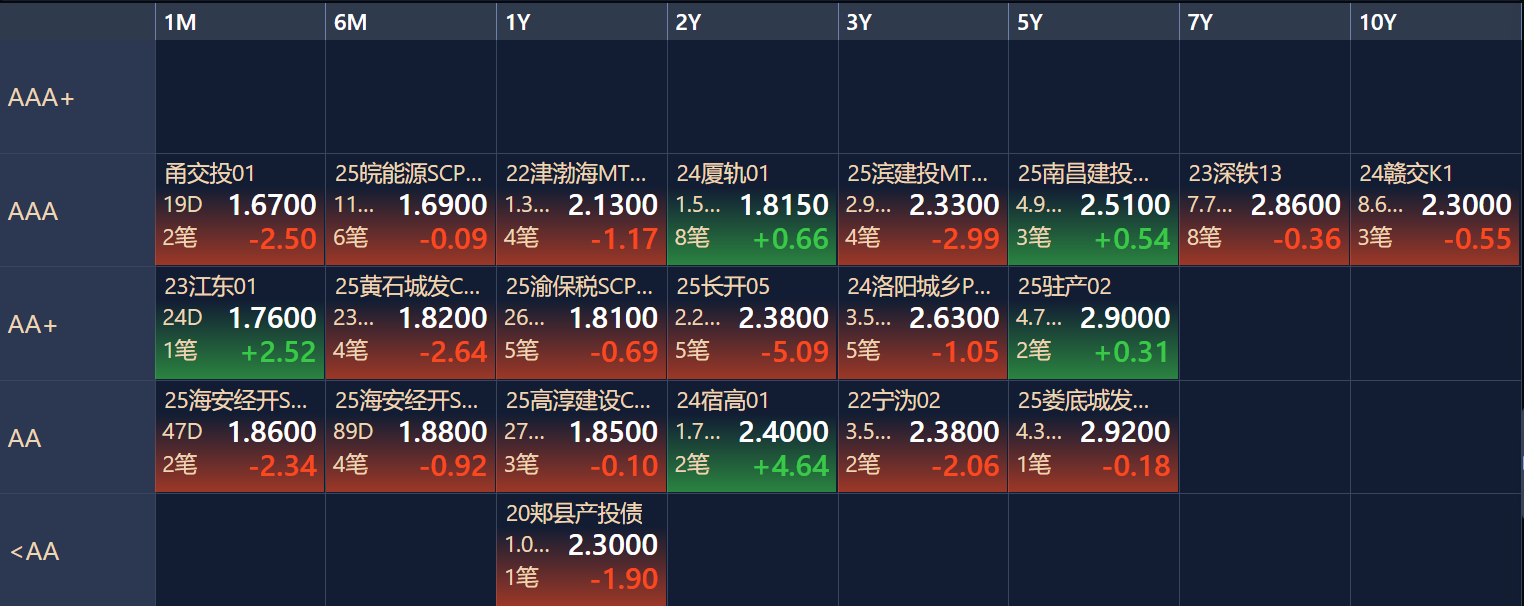Click the +4.64 change value

tap(792, 467)
